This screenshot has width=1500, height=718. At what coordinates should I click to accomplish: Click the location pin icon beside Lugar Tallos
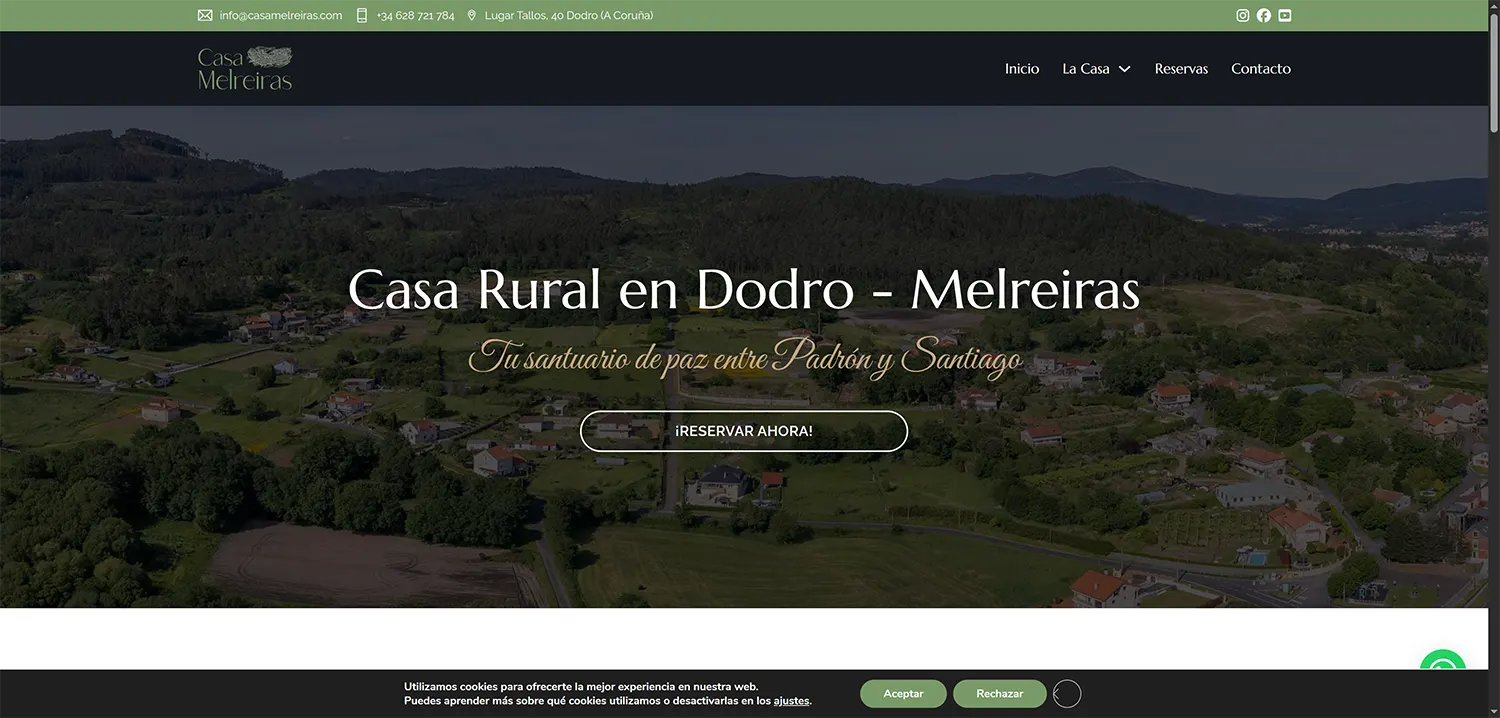pos(471,15)
